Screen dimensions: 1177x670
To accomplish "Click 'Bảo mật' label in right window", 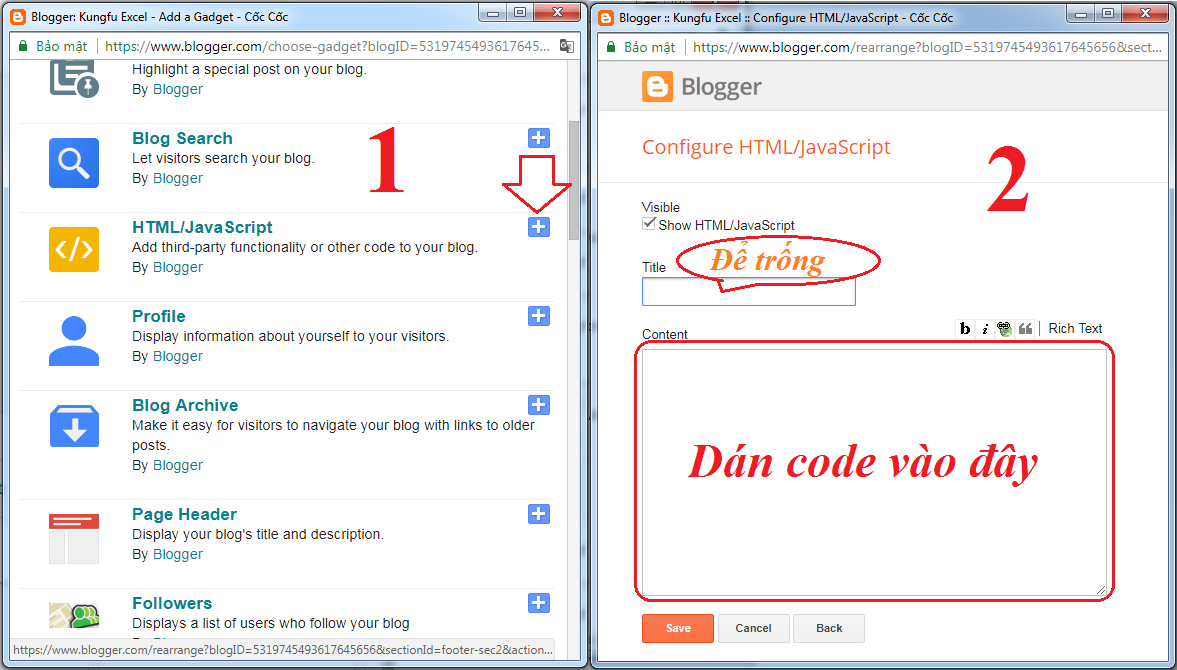I will (x=649, y=47).
